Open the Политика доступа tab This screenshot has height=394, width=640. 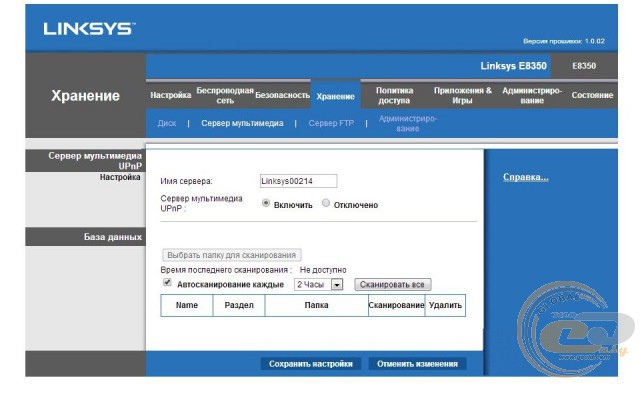[394, 95]
